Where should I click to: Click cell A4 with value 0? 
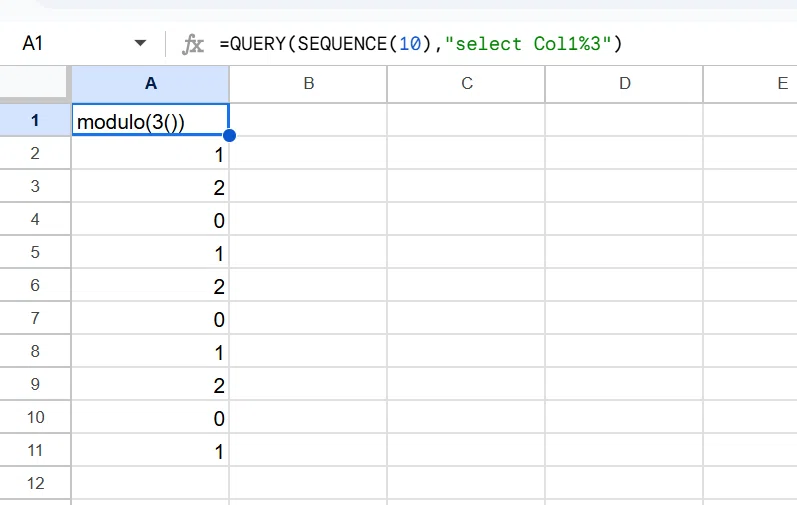[x=150, y=219]
